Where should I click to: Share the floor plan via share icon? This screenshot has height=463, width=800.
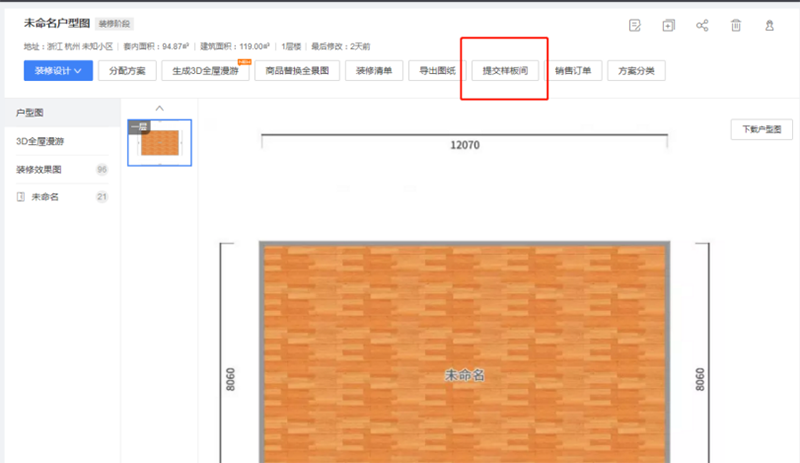(702, 26)
